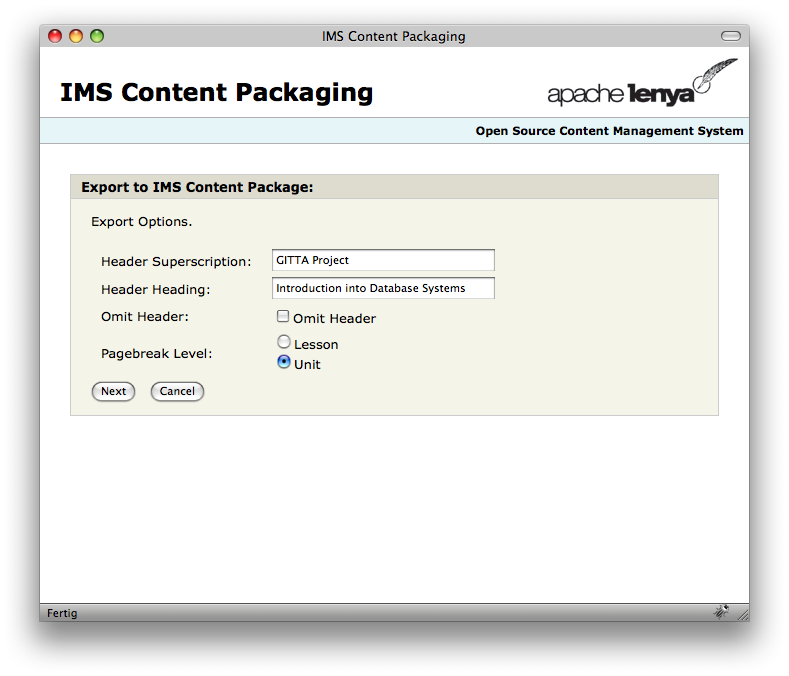Click the Apache Lenya logo
This screenshot has height=676, width=789.
coord(641,84)
